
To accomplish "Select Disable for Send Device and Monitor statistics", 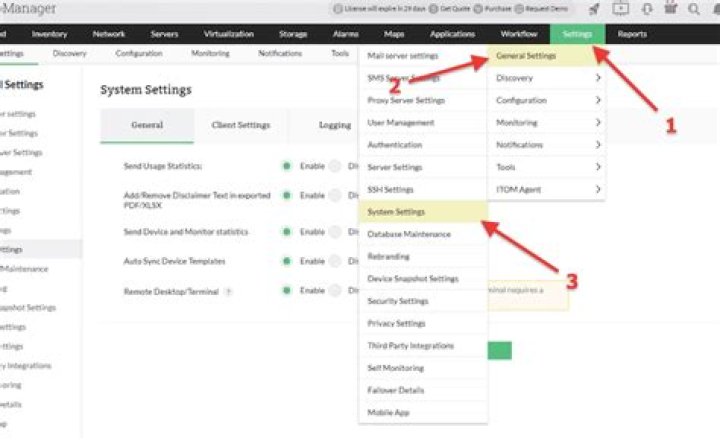I will point(336,232).
